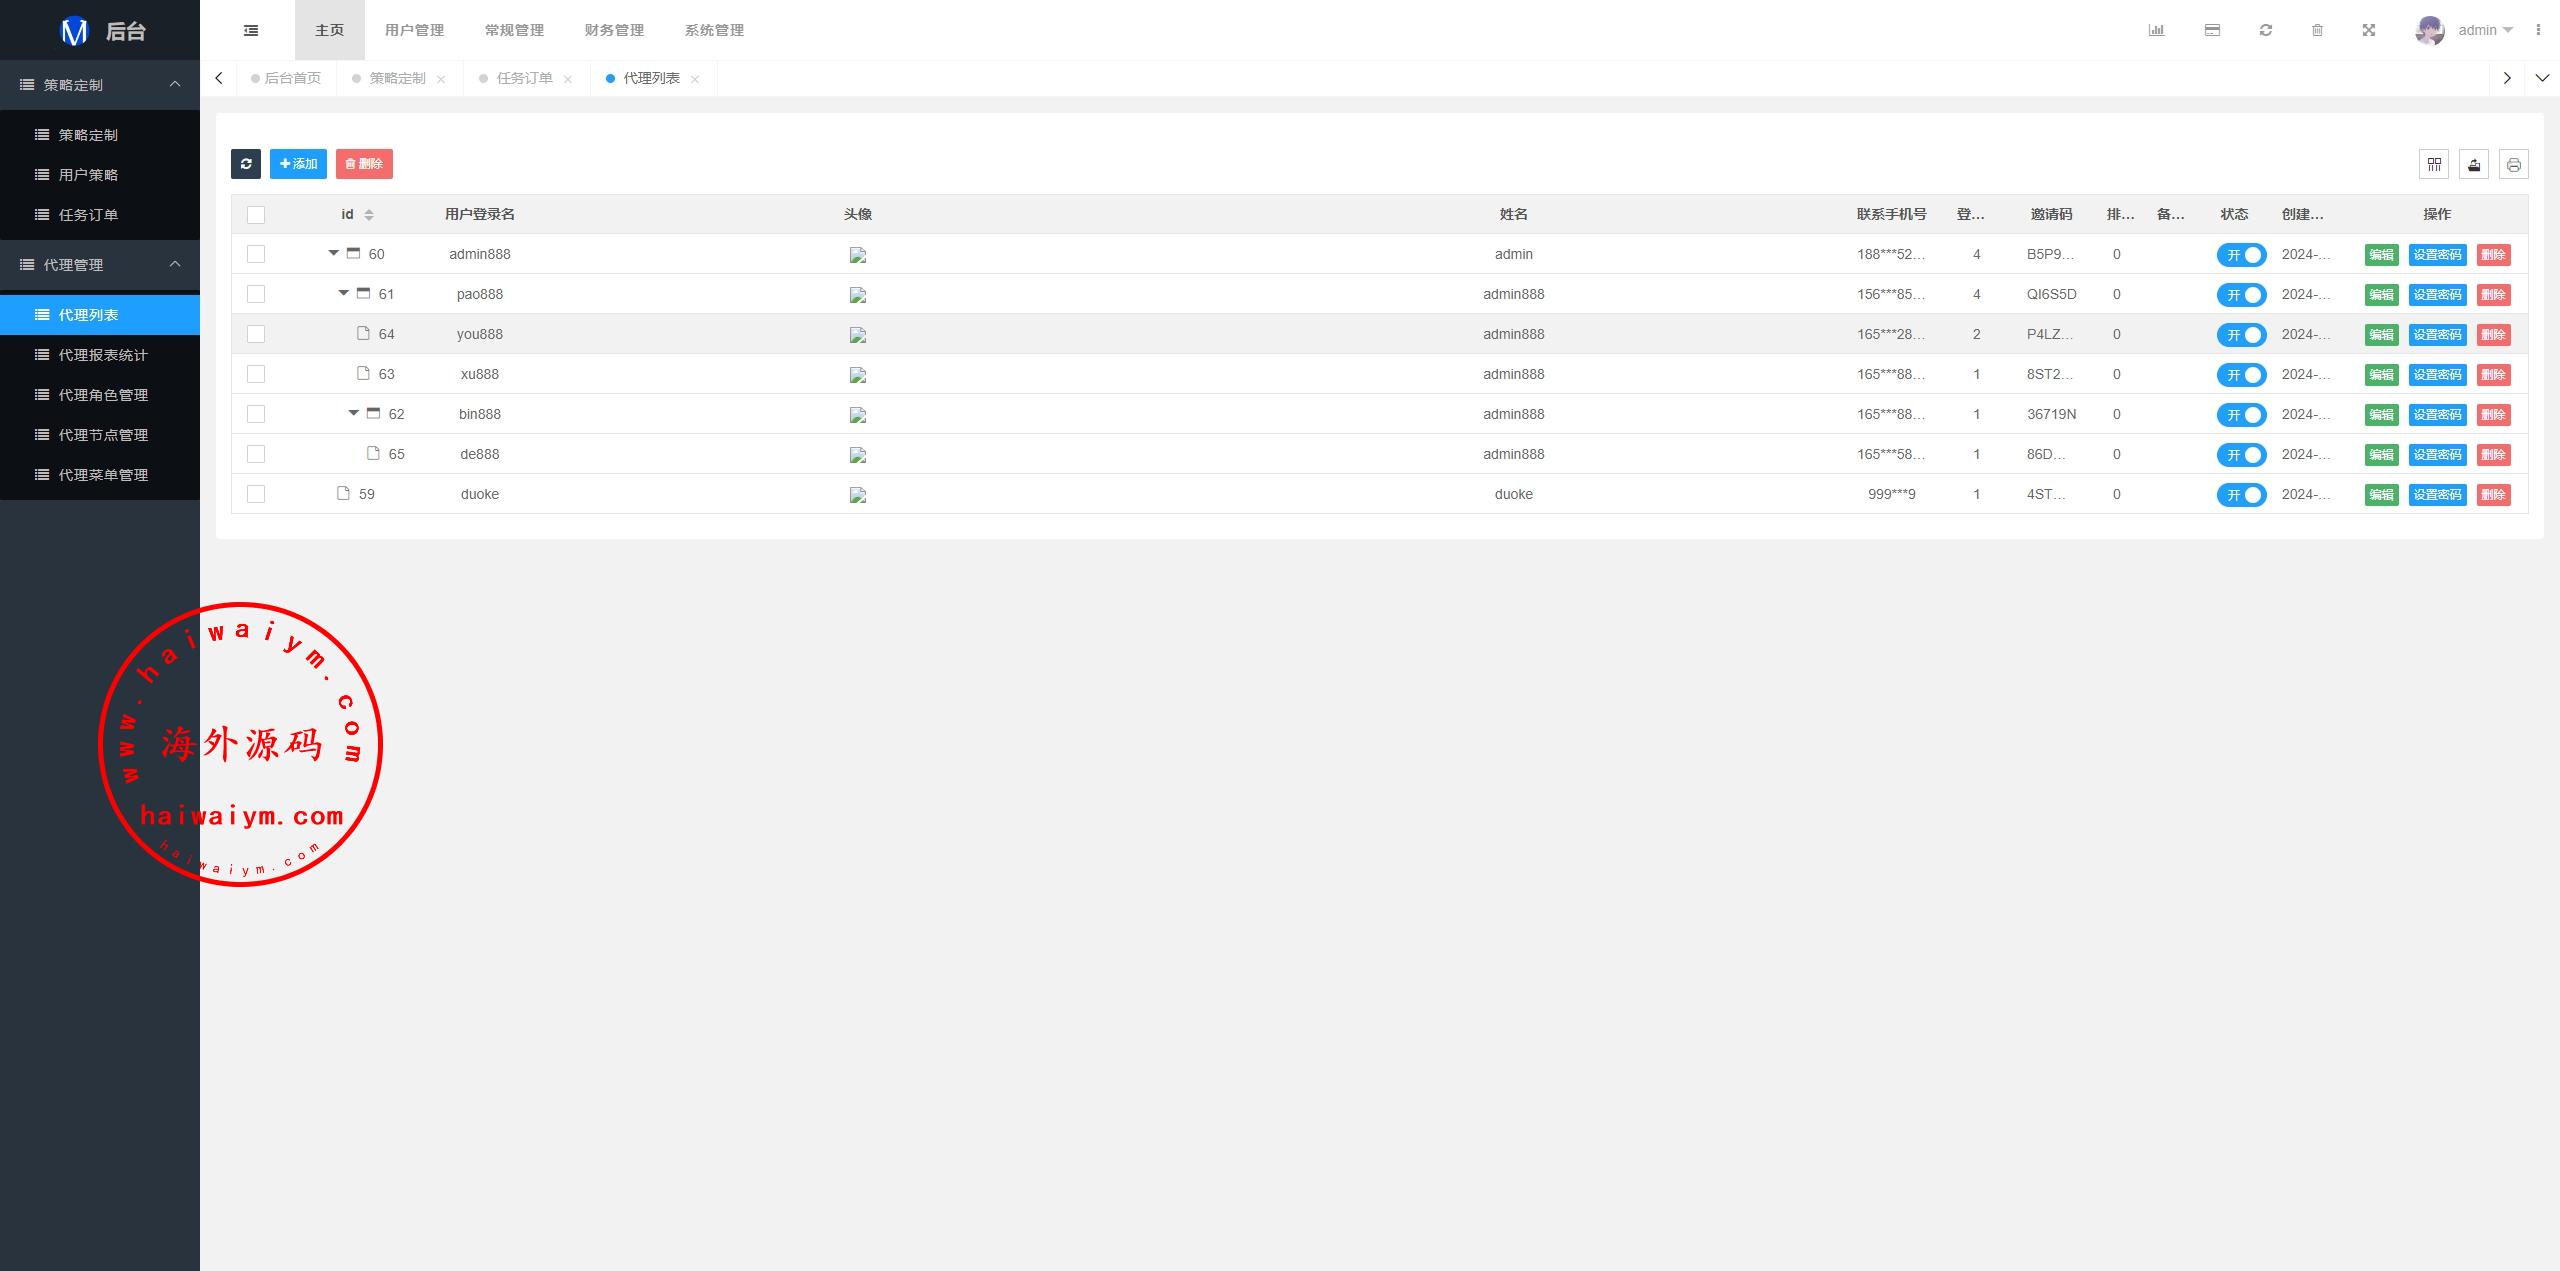The width and height of the screenshot is (2560, 1271).
Task: Collapse the tree arrow for id 62
Action: [354, 413]
